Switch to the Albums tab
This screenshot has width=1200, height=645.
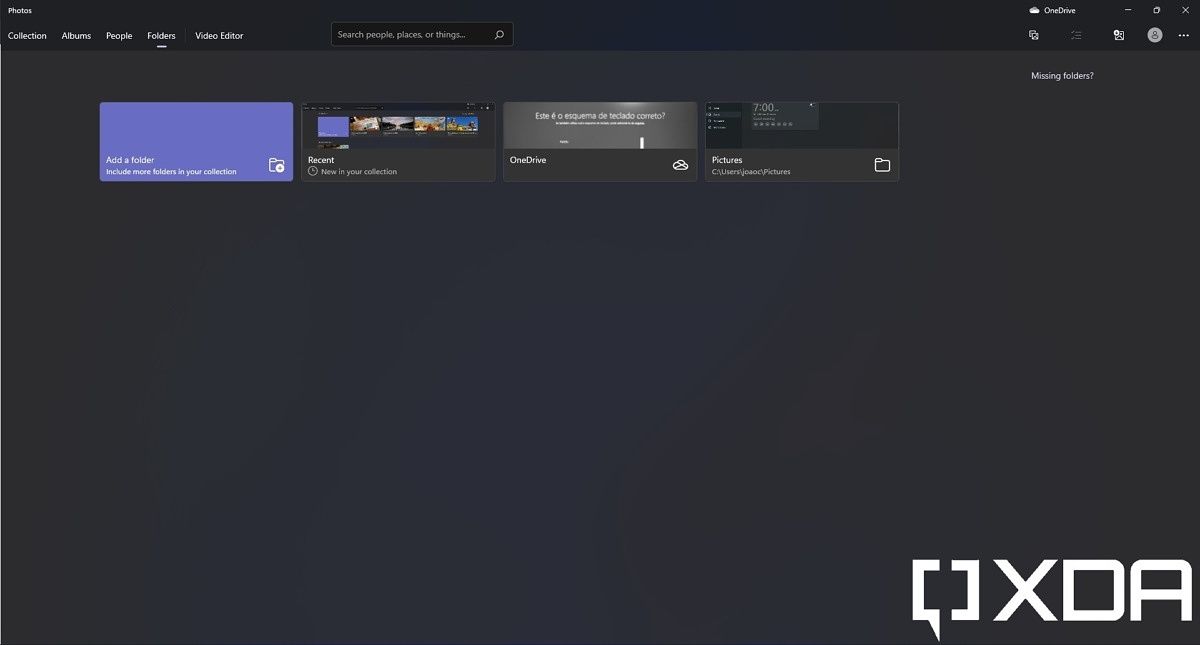pyautogui.click(x=76, y=35)
